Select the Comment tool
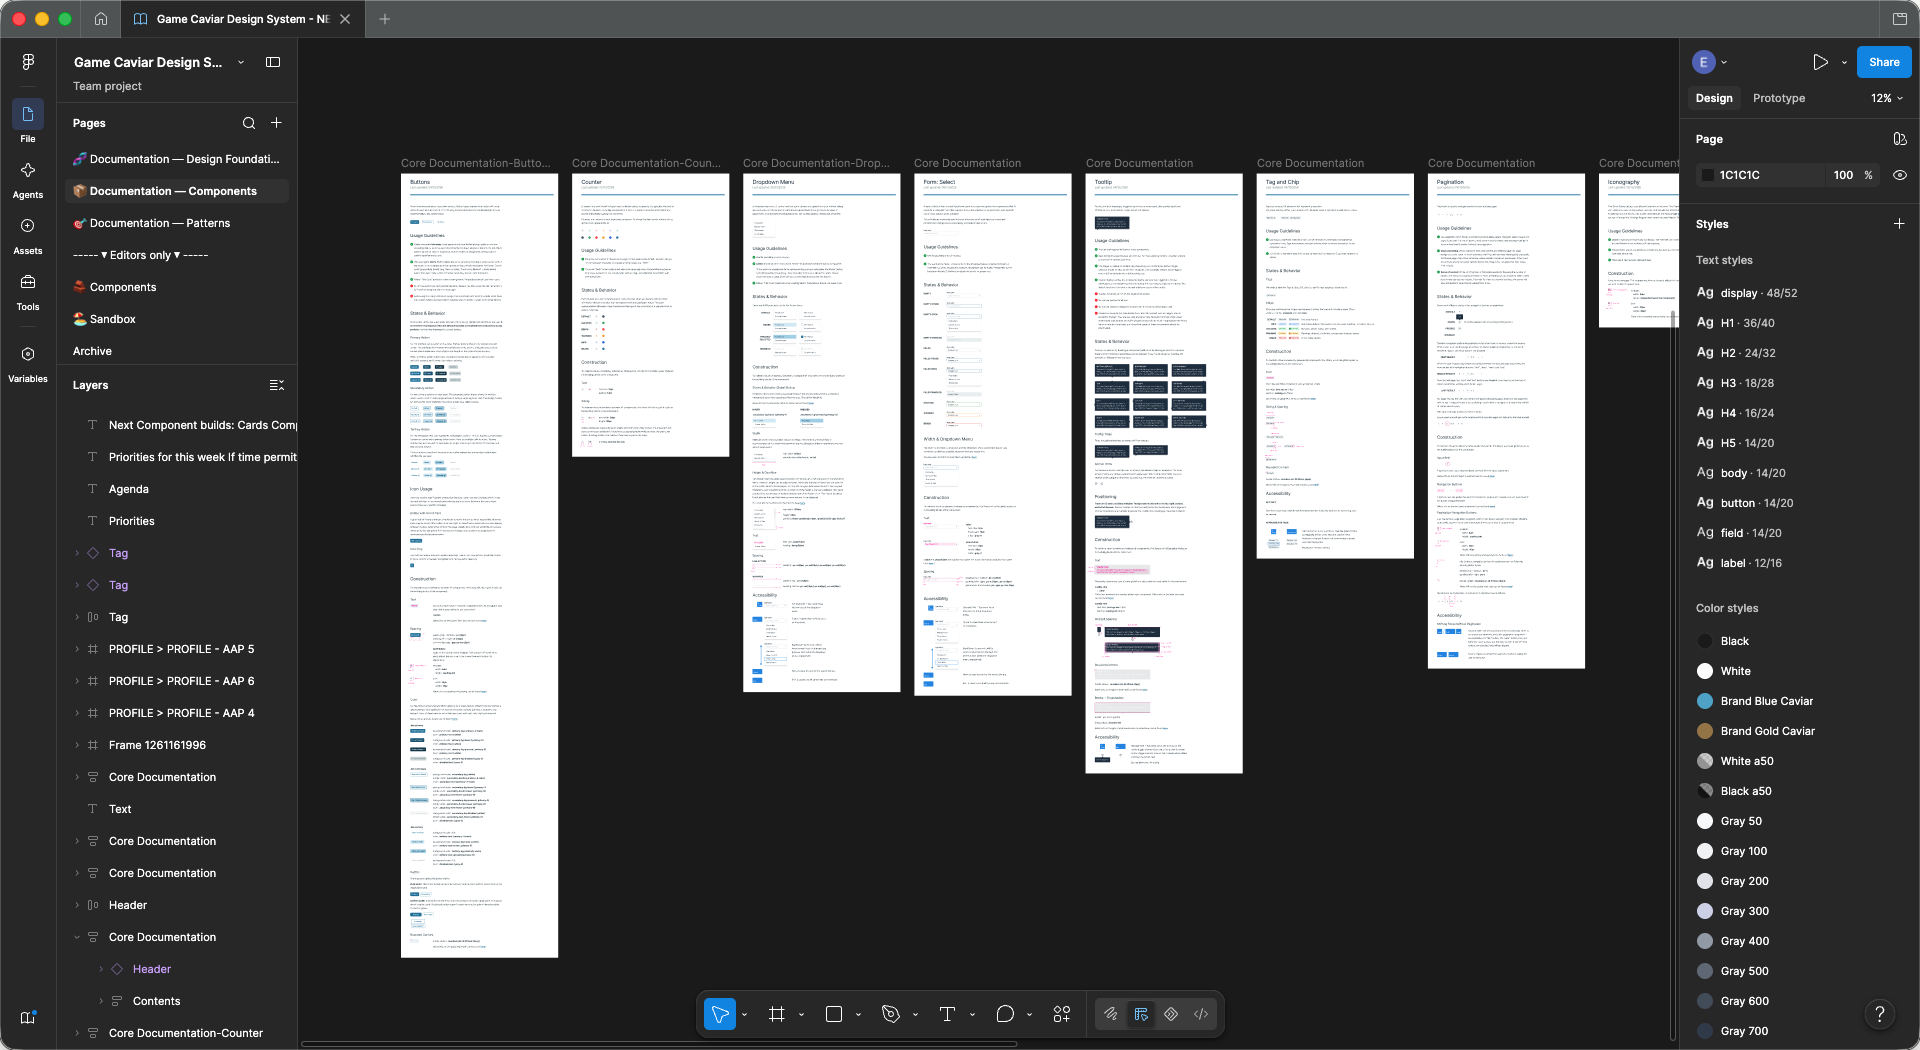The image size is (1920, 1050). point(1005,1014)
